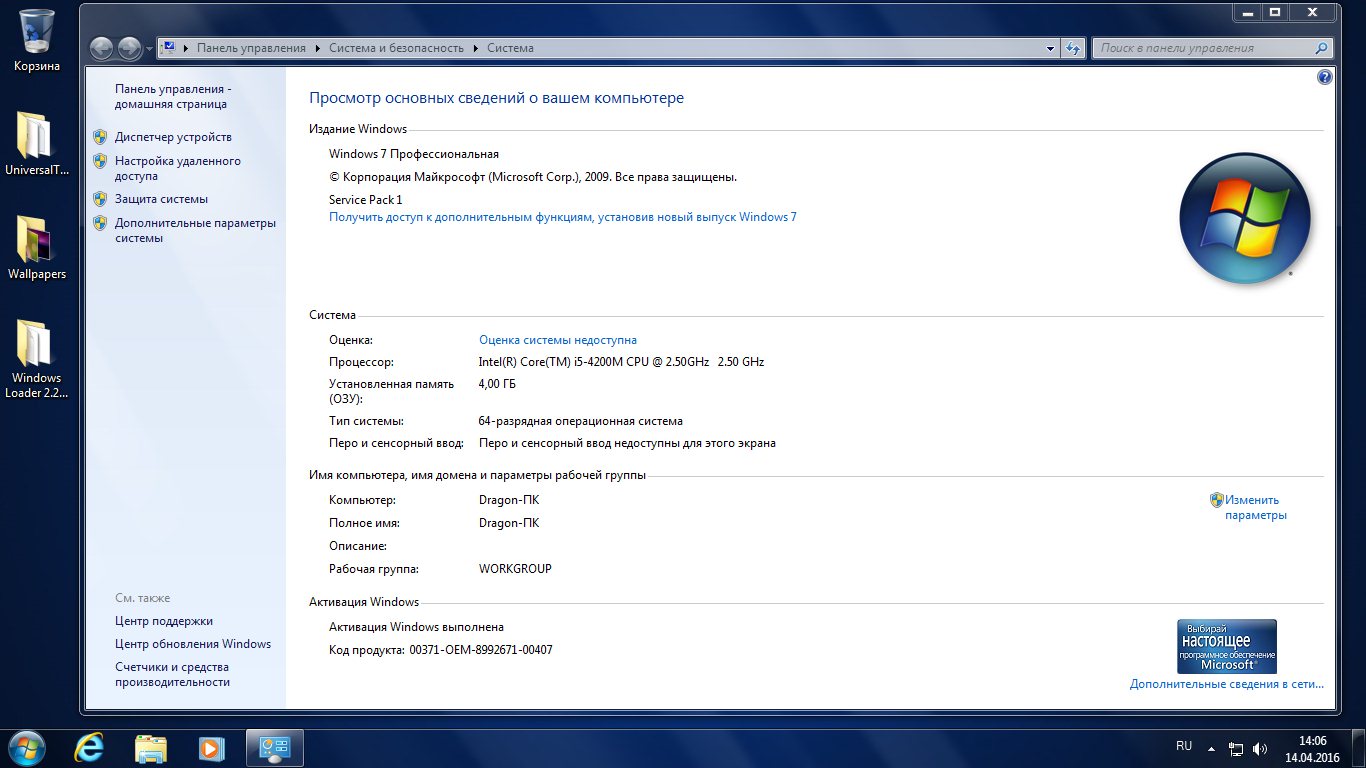Click the processor text Intel(R) Core(TM) i5-4200M
This screenshot has width=1366, height=768.
621,362
